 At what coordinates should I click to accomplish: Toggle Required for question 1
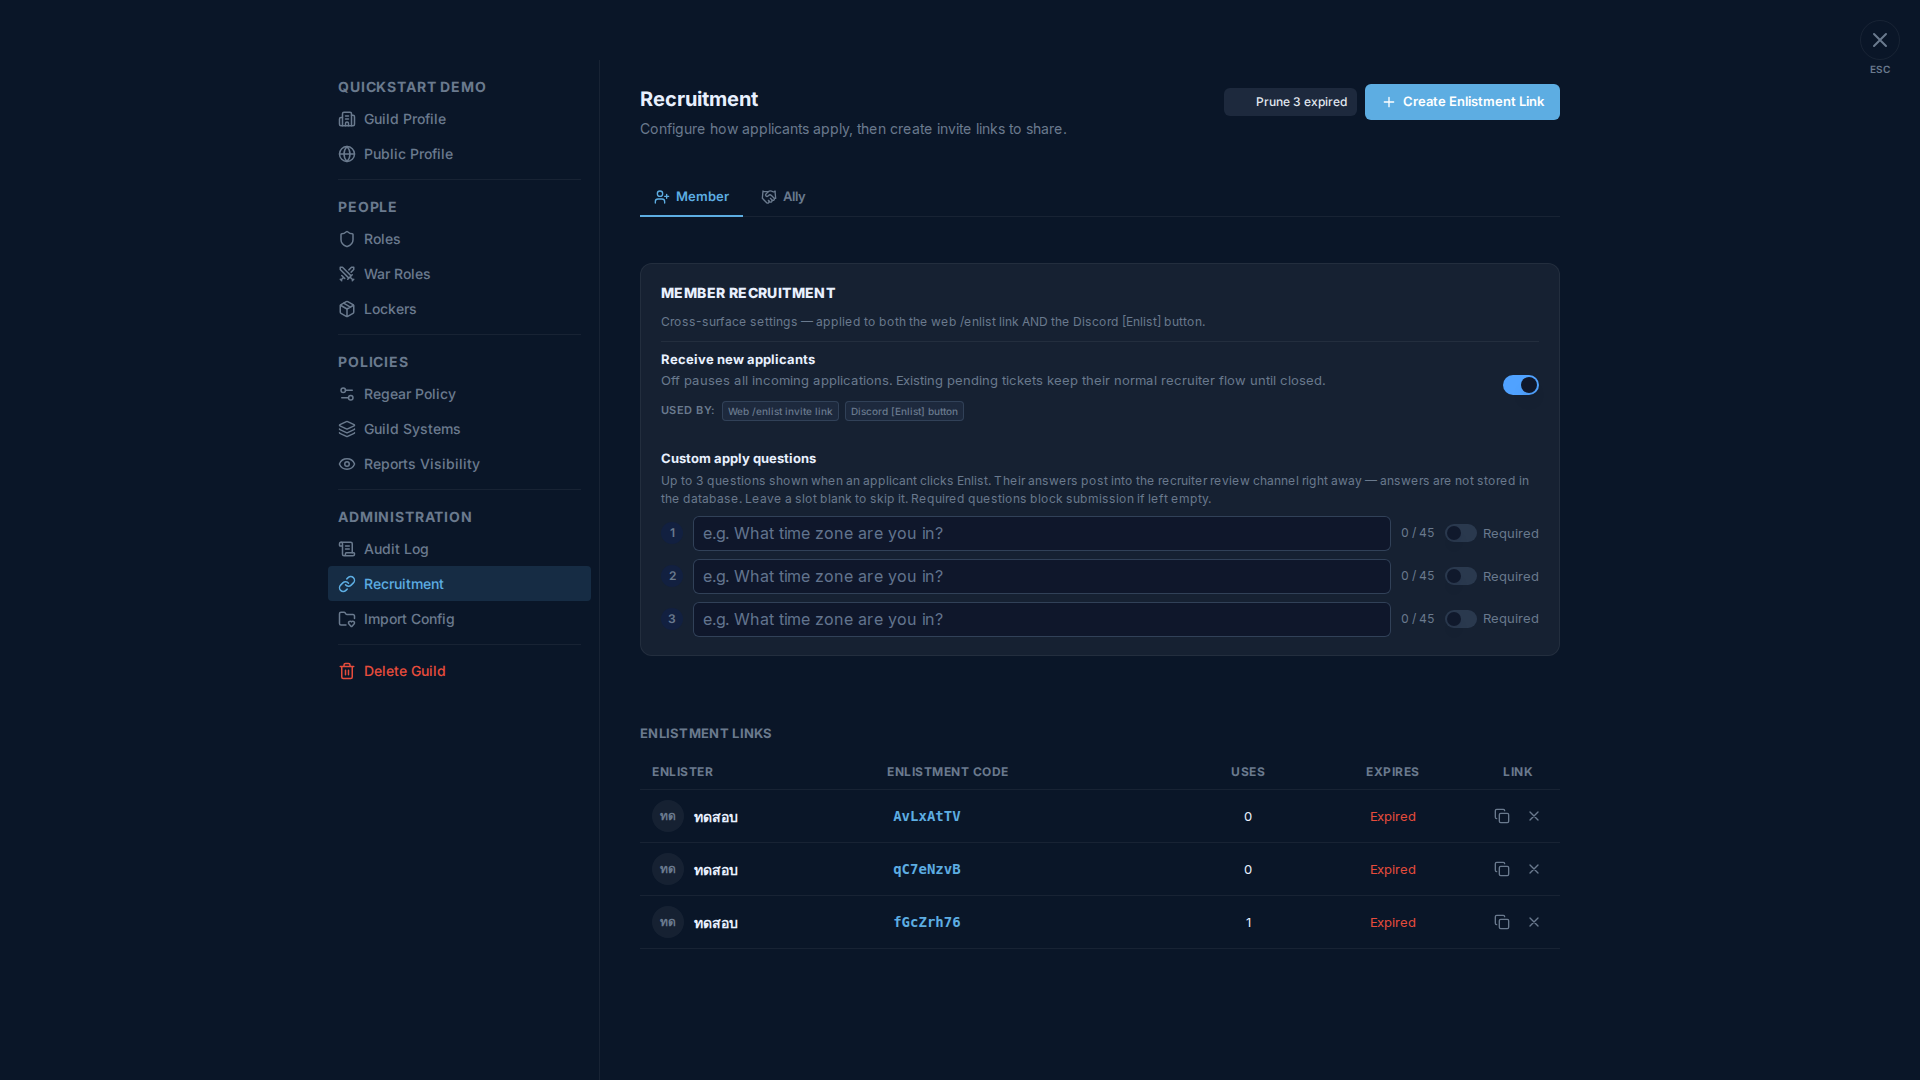click(1461, 533)
